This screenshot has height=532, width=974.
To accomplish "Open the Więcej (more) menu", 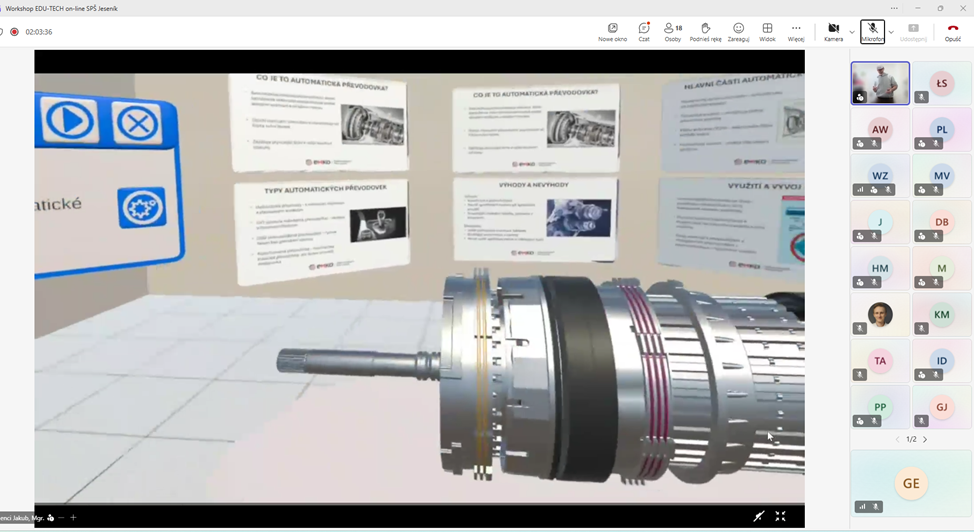I will [796, 31].
